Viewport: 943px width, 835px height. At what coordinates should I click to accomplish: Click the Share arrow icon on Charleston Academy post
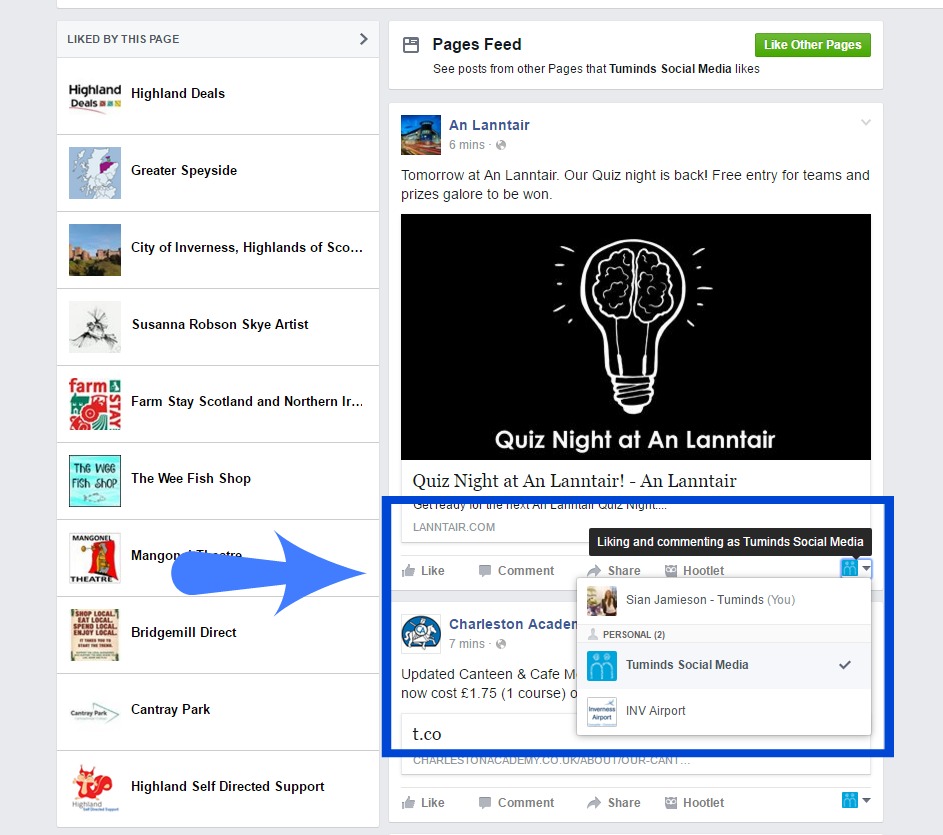pyautogui.click(x=594, y=803)
